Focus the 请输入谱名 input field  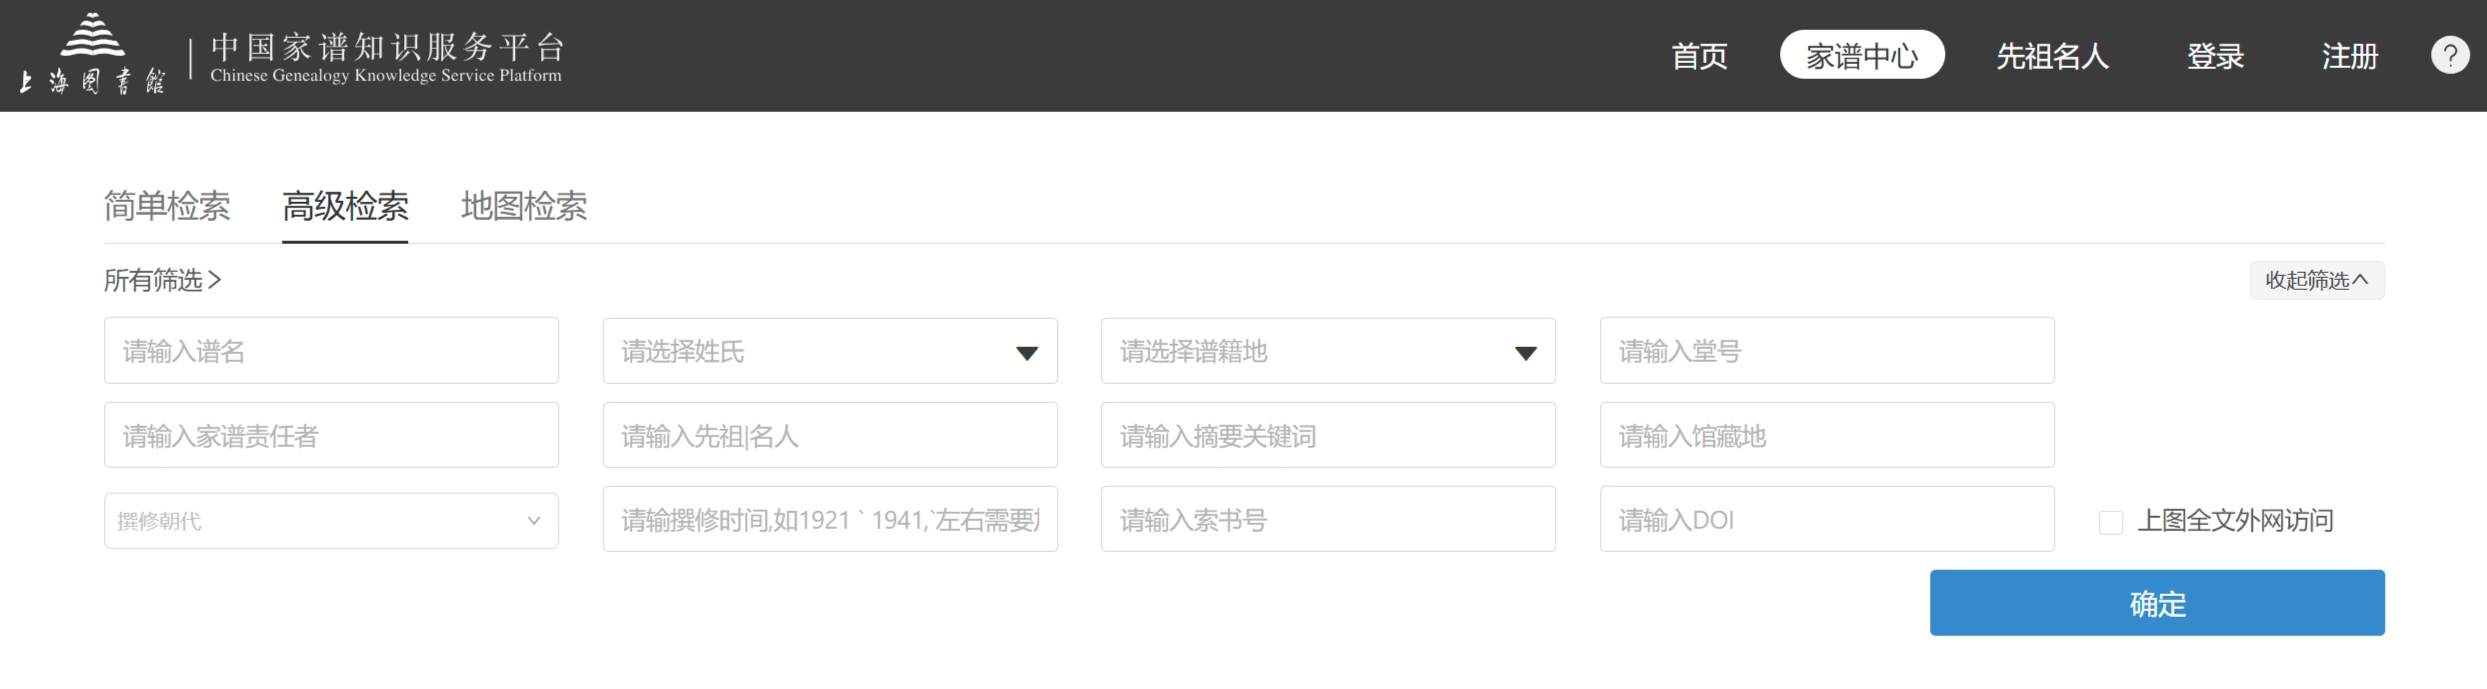(331, 351)
